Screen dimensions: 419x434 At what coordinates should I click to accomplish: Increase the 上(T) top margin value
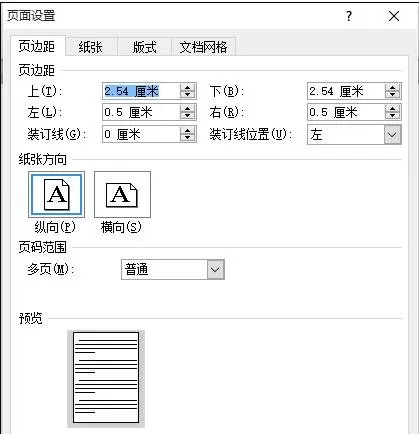point(188,88)
